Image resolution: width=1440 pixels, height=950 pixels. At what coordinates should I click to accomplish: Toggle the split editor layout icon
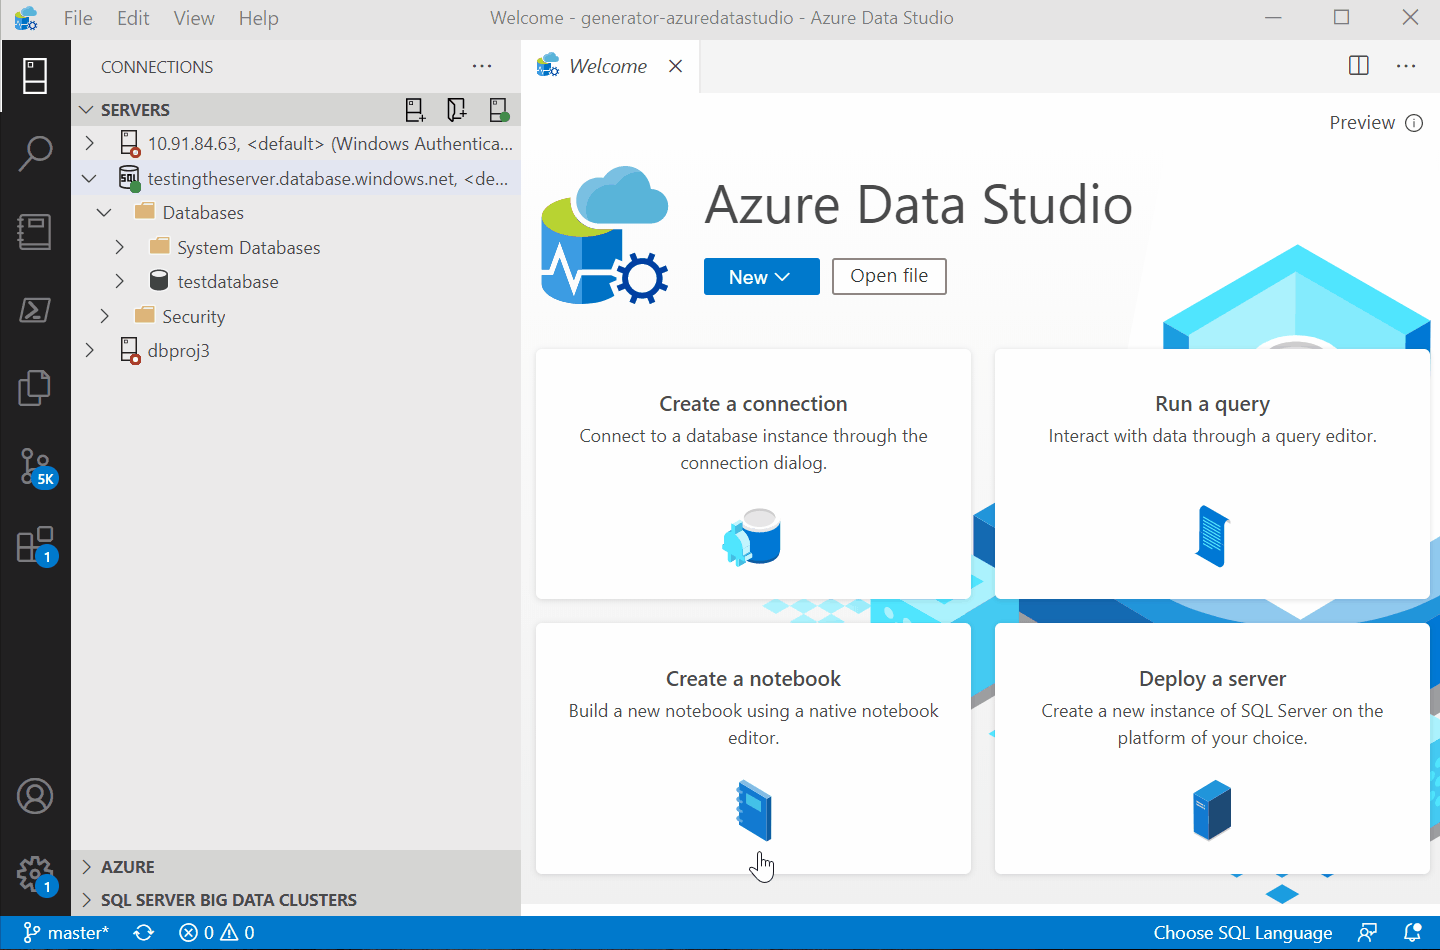click(x=1358, y=65)
